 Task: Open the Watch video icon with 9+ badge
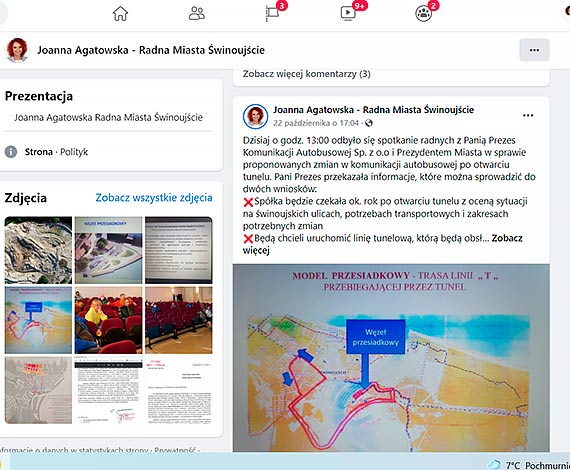348,13
